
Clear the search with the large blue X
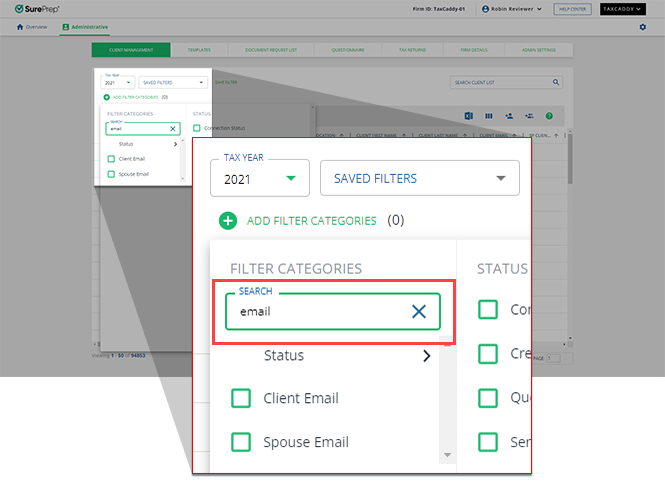(x=419, y=312)
